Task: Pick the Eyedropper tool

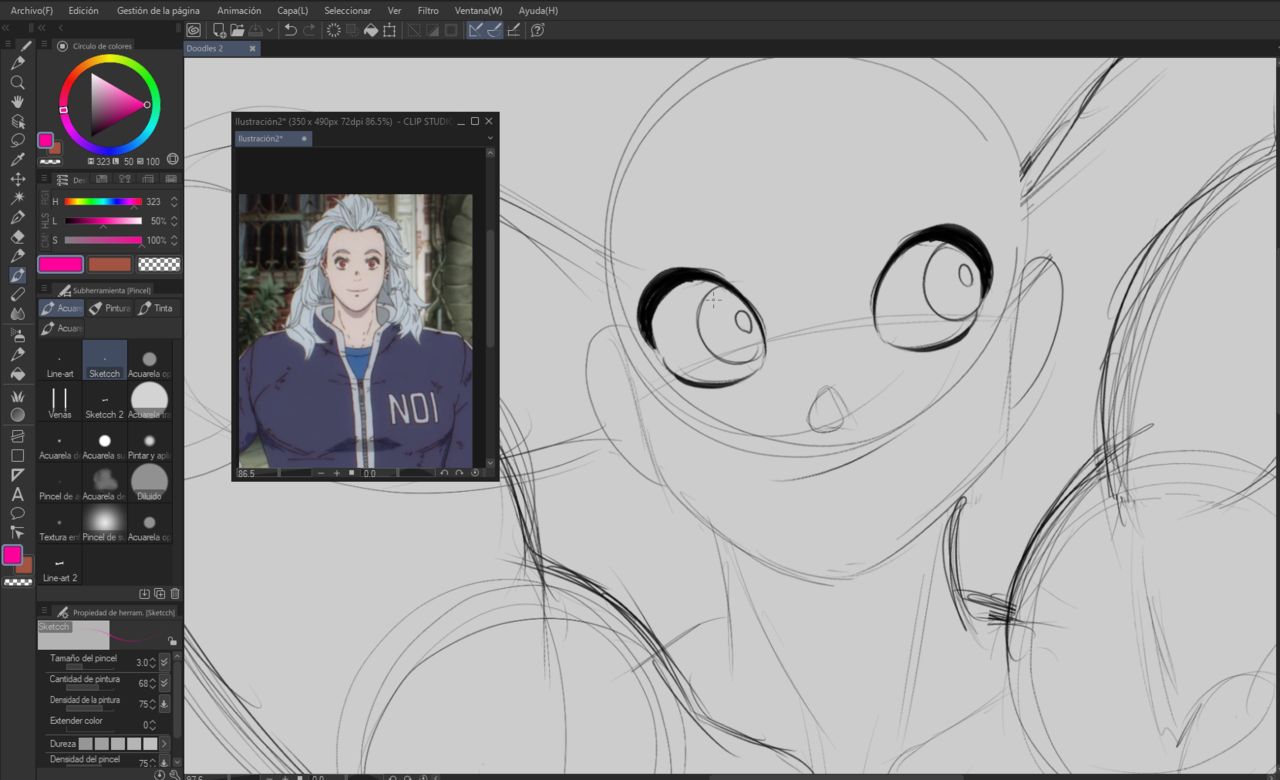Action: click(x=17, y=159)
